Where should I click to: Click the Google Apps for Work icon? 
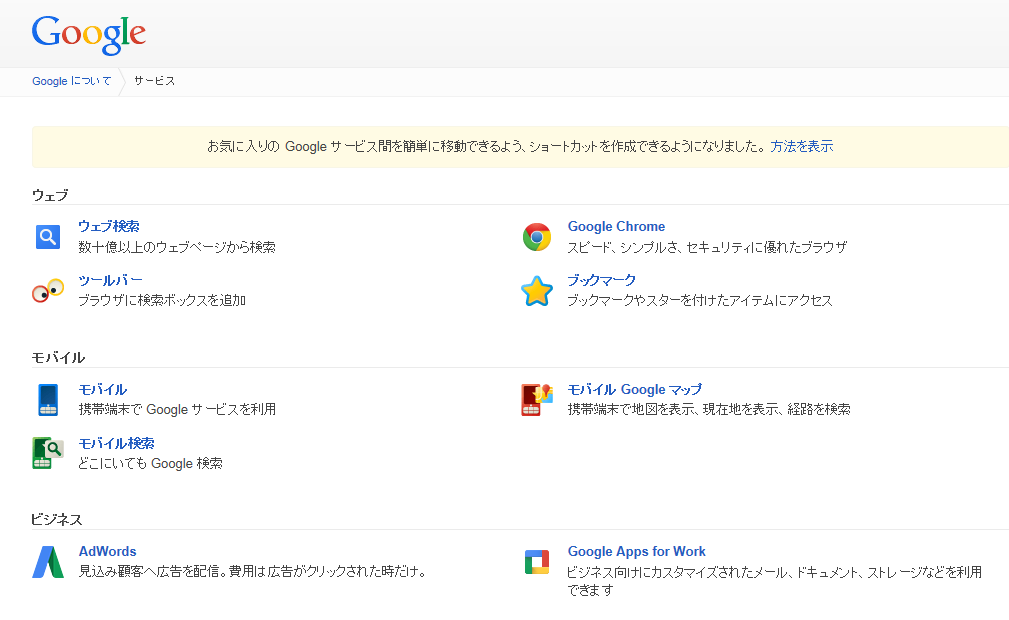click(537, 561)
